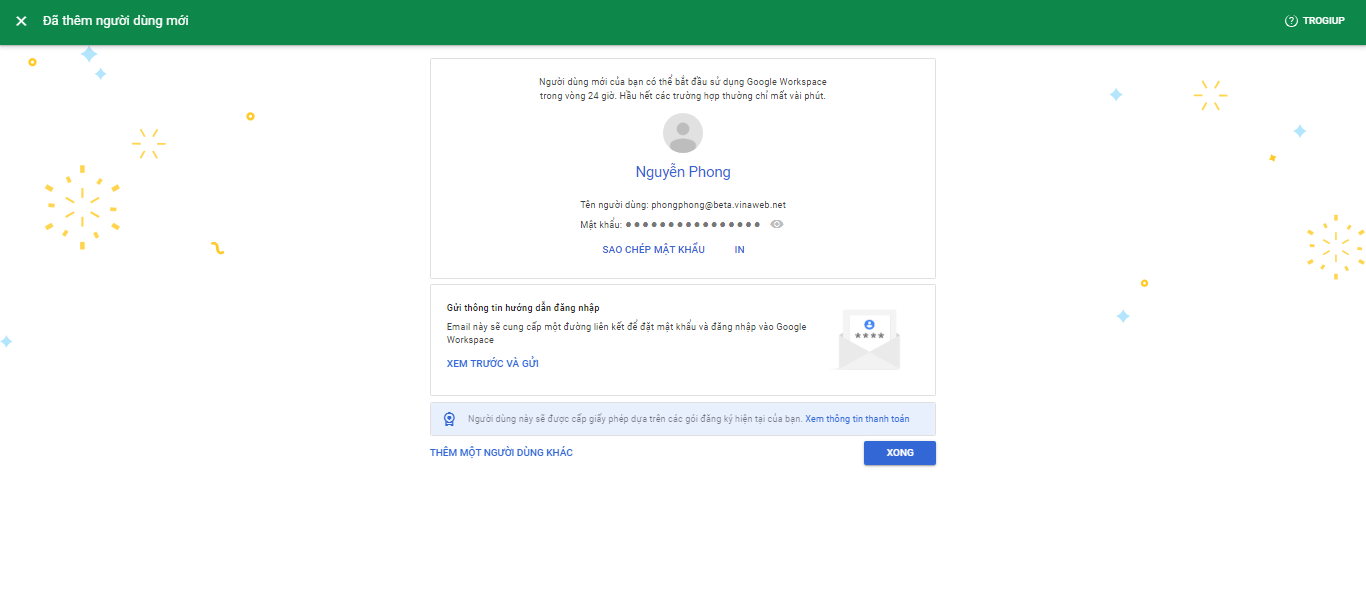Click the Gửi thông tin hướng dẫn đăng nhập heading
The height and width of the screenshot is (600, 1366).
[x=523, y=308]
